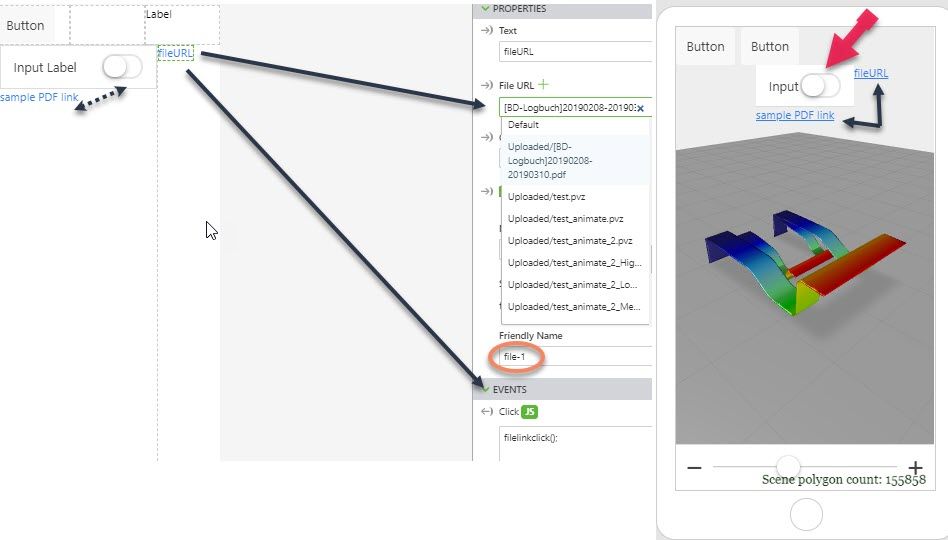This screenshot has width=948, height=540.
Task: Clear the File URL selection with the x
Action: coord(640,108)
